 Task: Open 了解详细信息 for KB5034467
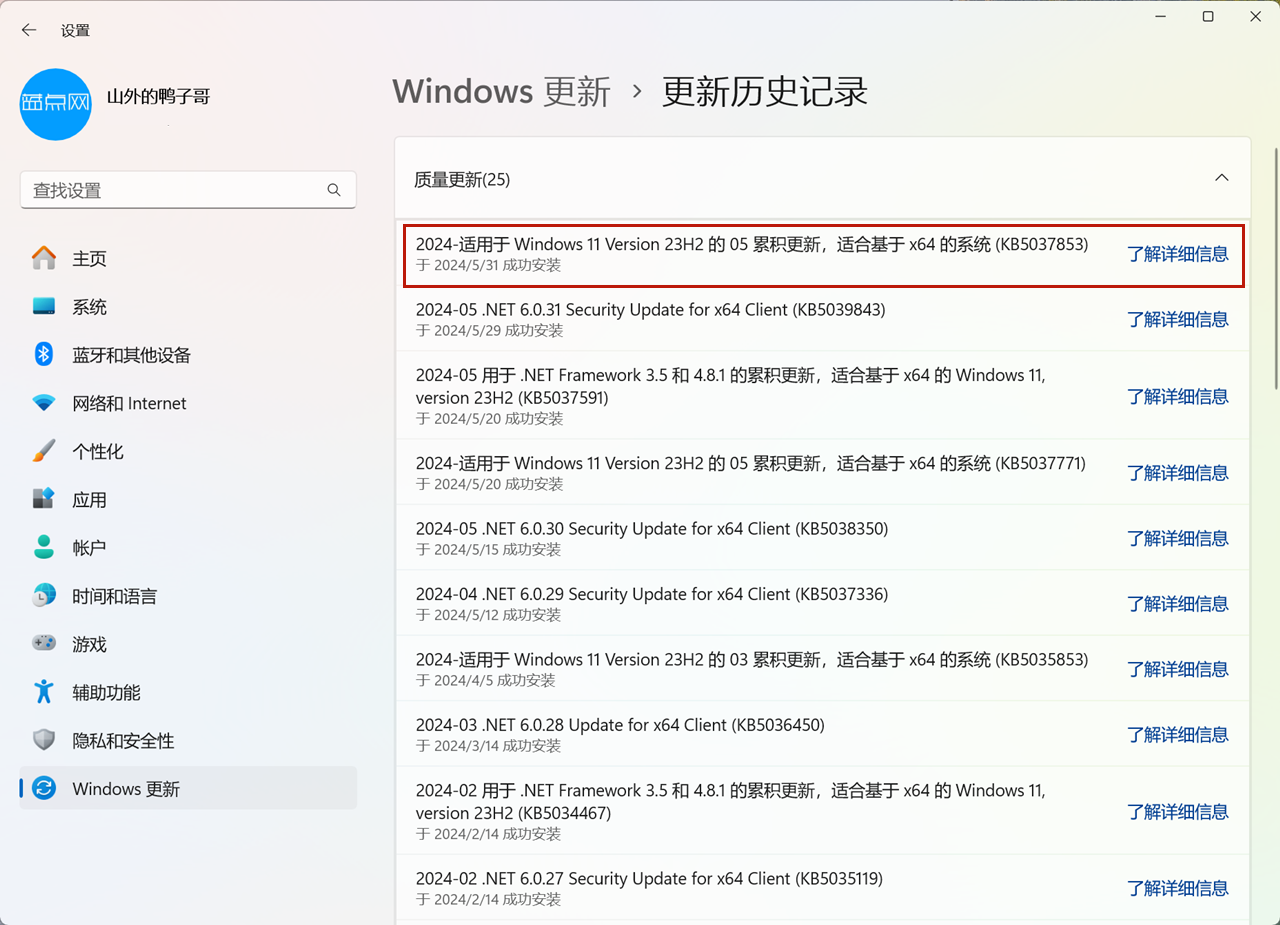1177,811
